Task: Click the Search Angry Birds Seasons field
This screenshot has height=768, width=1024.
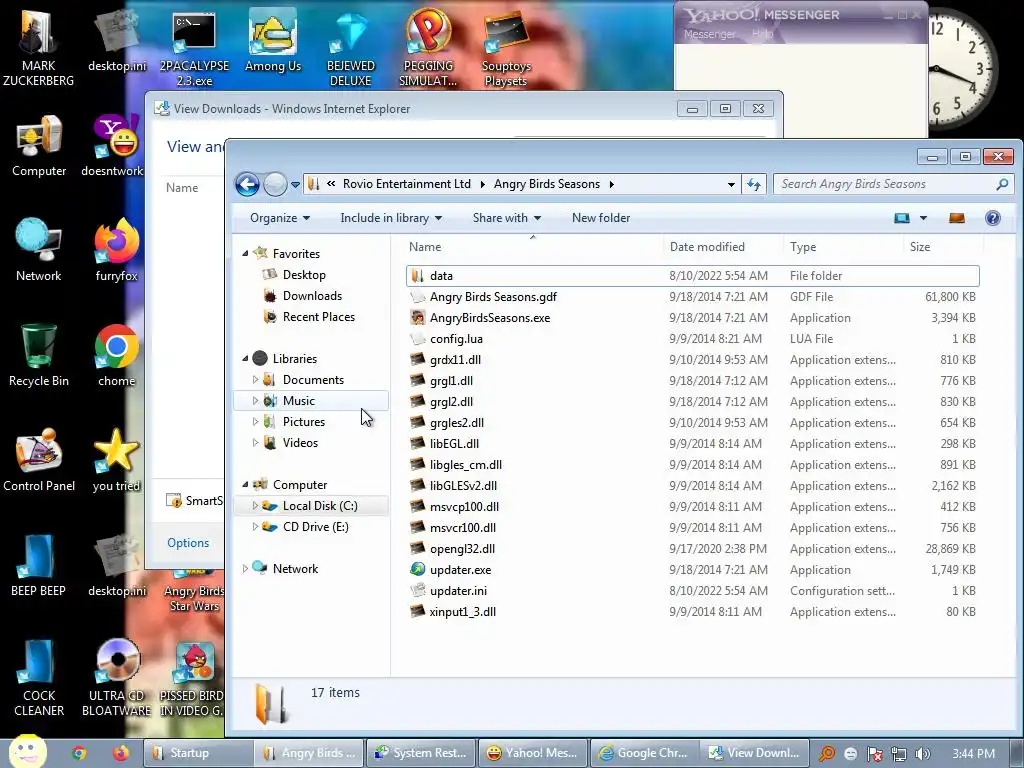Action: [893, 184]
